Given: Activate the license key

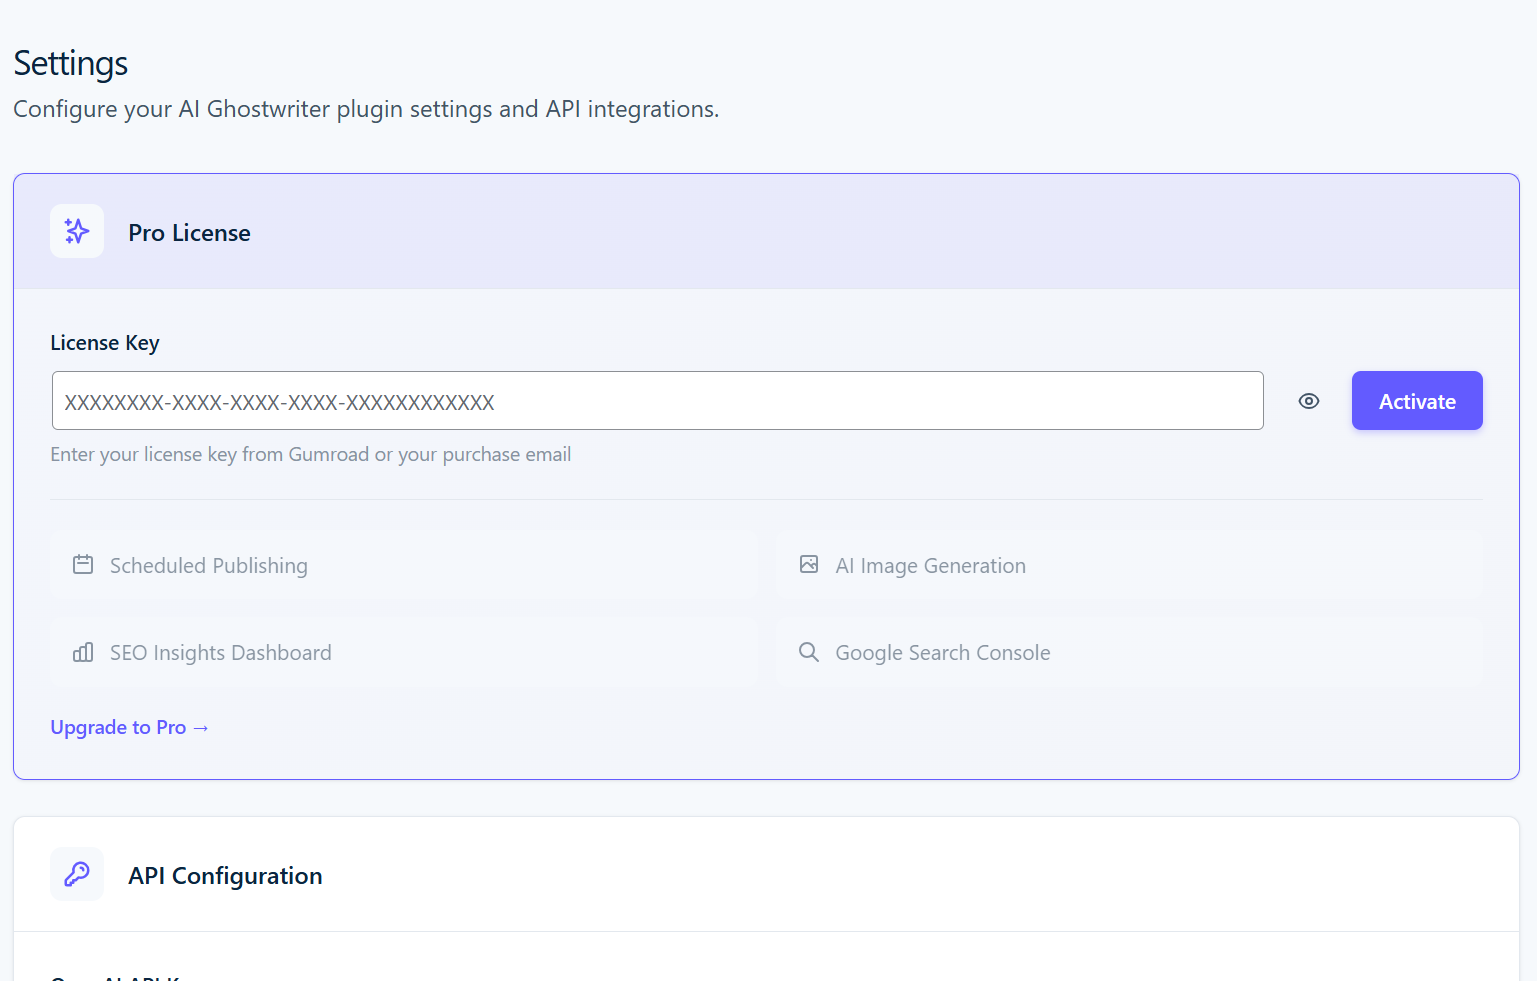Looking at the screenshot, I should pyautogui.click(x=1417, y=401).
